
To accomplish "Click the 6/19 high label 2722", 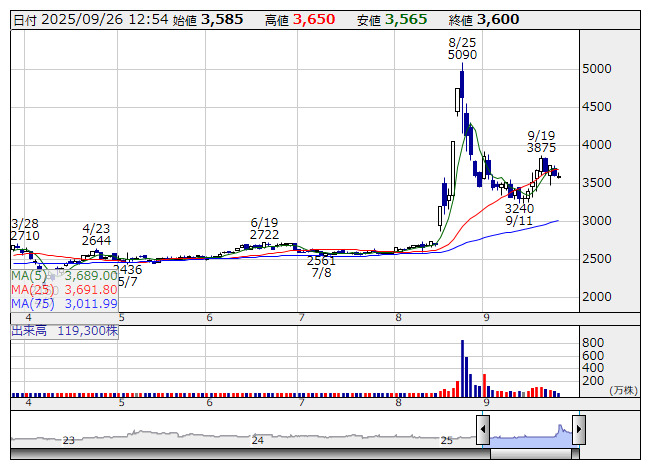I will [264, 234].
